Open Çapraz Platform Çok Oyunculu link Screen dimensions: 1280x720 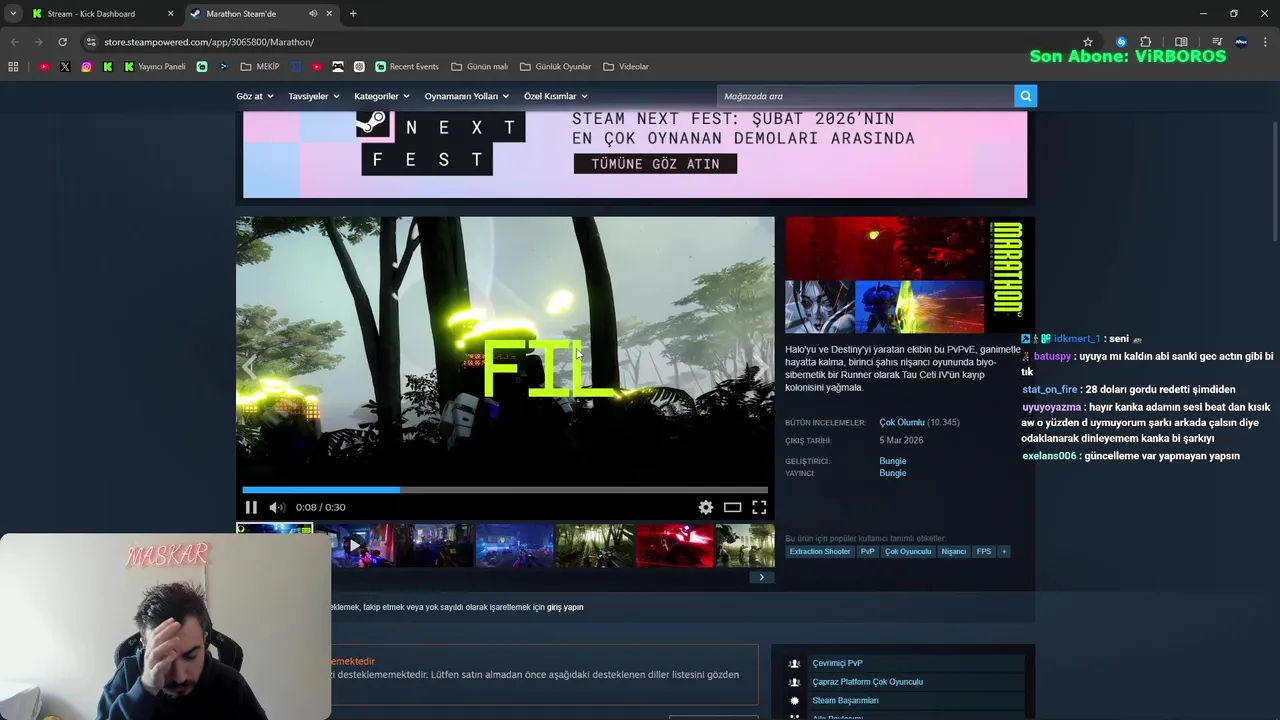[867, 682]
